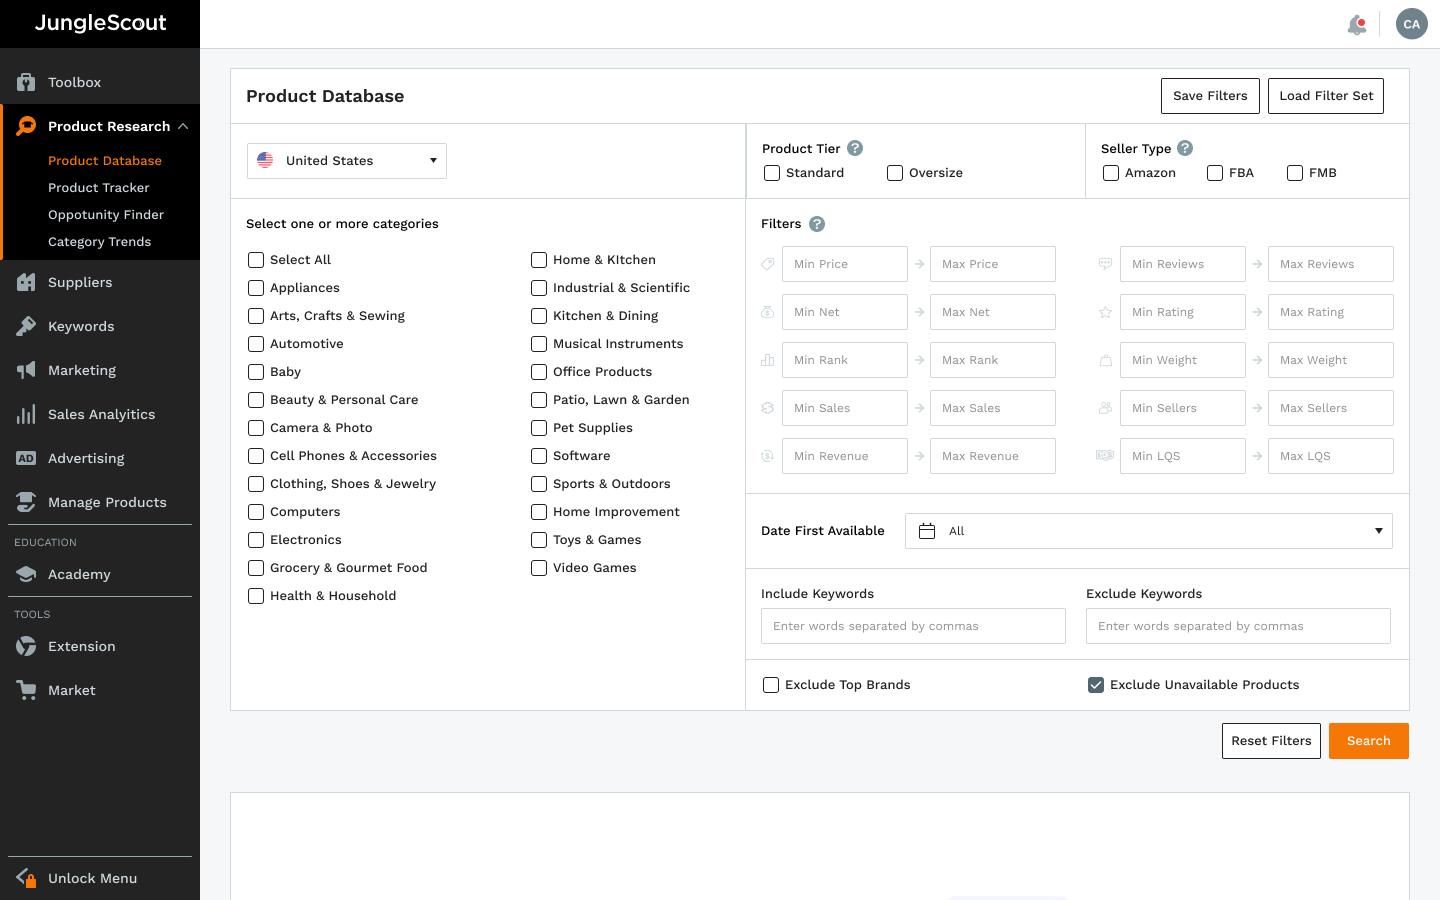Click the Seller Type help icon

click(1185, 148)
